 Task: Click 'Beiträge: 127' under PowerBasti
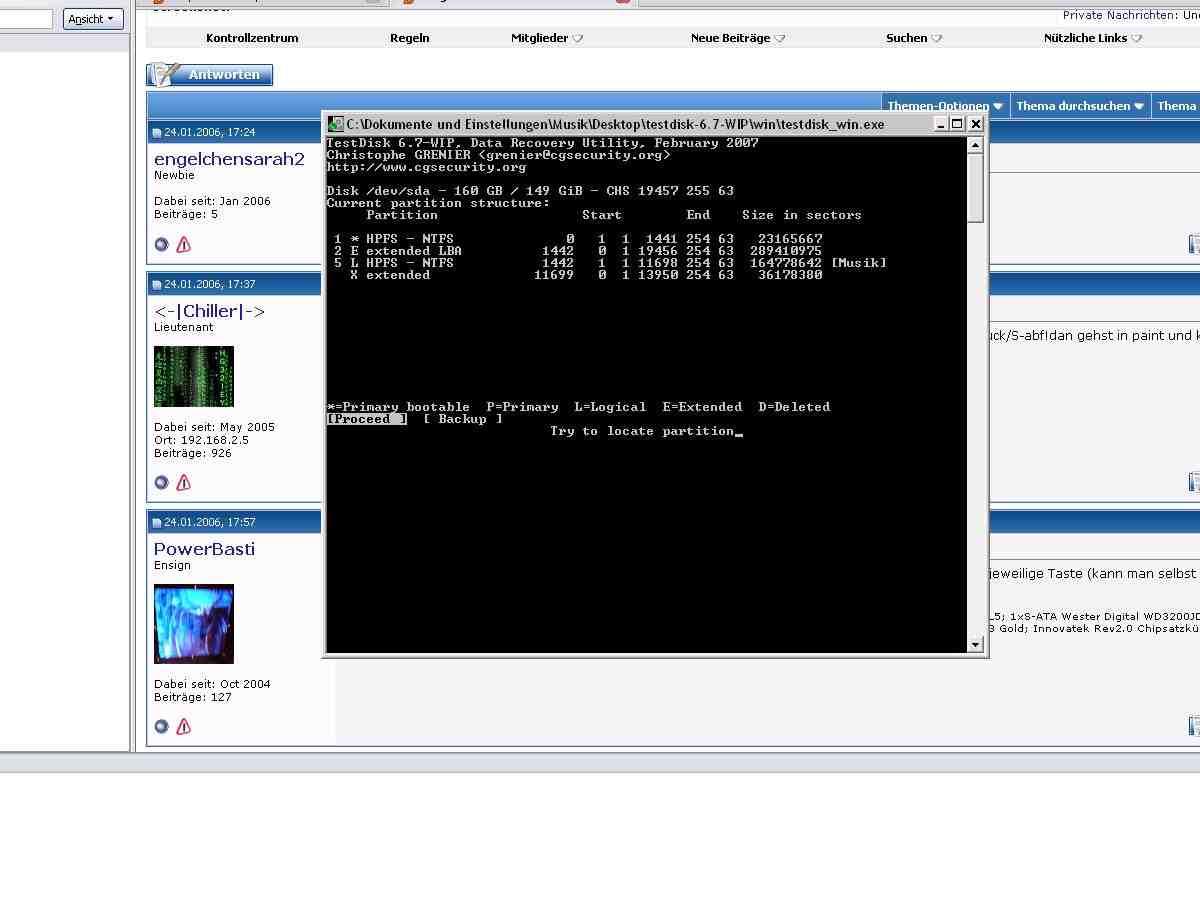(193, 697)
